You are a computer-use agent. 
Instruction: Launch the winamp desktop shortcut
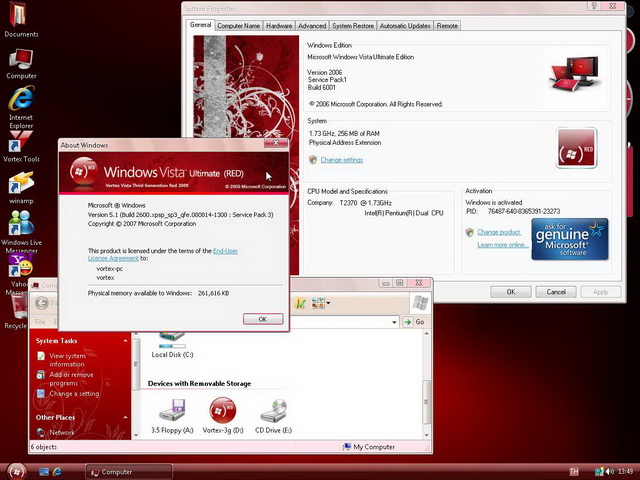[21, 188]
